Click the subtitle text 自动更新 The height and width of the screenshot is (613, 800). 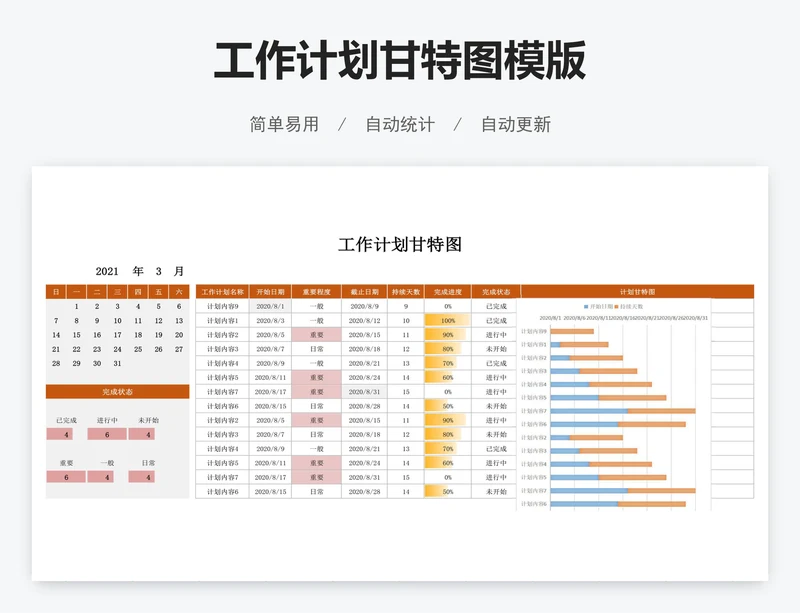click(x=516, y=125)
